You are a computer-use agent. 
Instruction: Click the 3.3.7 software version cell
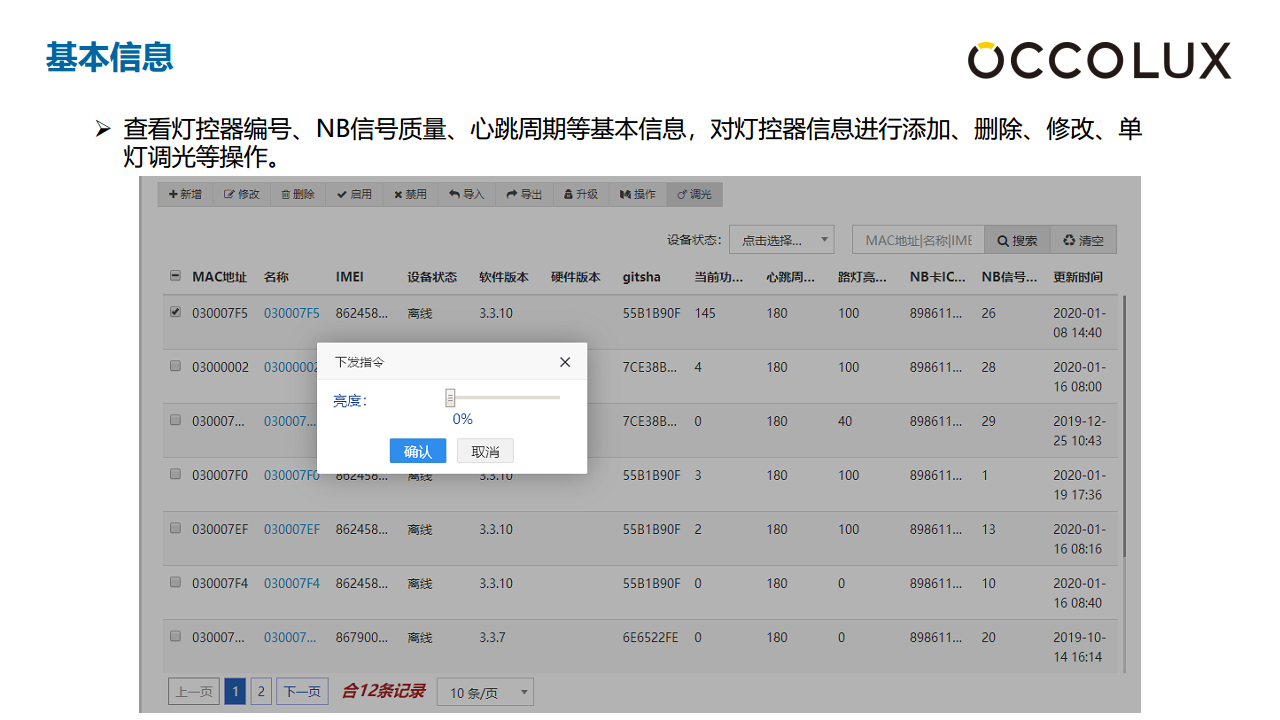[x=492, y=637]
